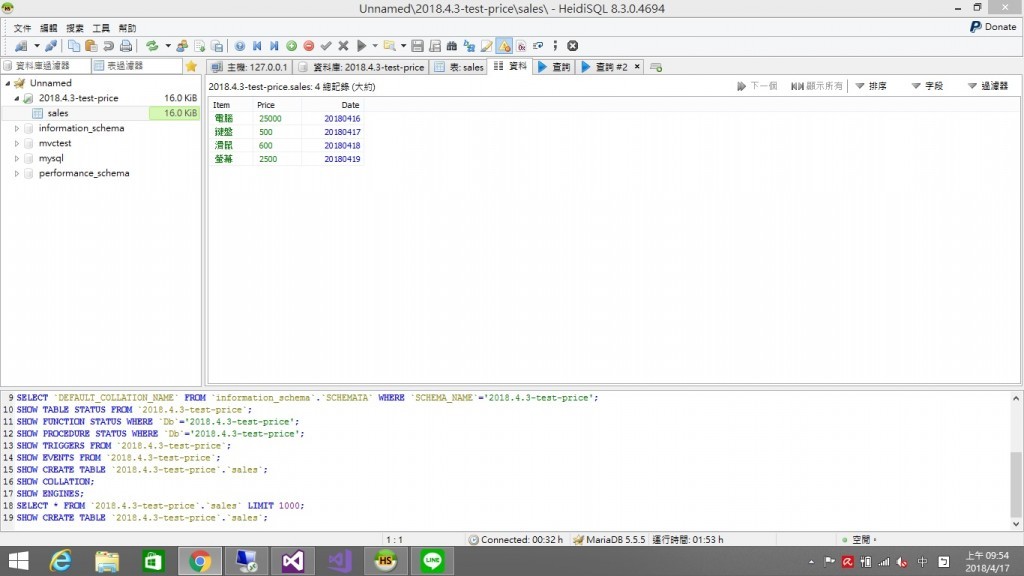Collapse the 2018.4.3-test-price database node
Viewport: 1024px width, 576px height.
click(17, 98)
